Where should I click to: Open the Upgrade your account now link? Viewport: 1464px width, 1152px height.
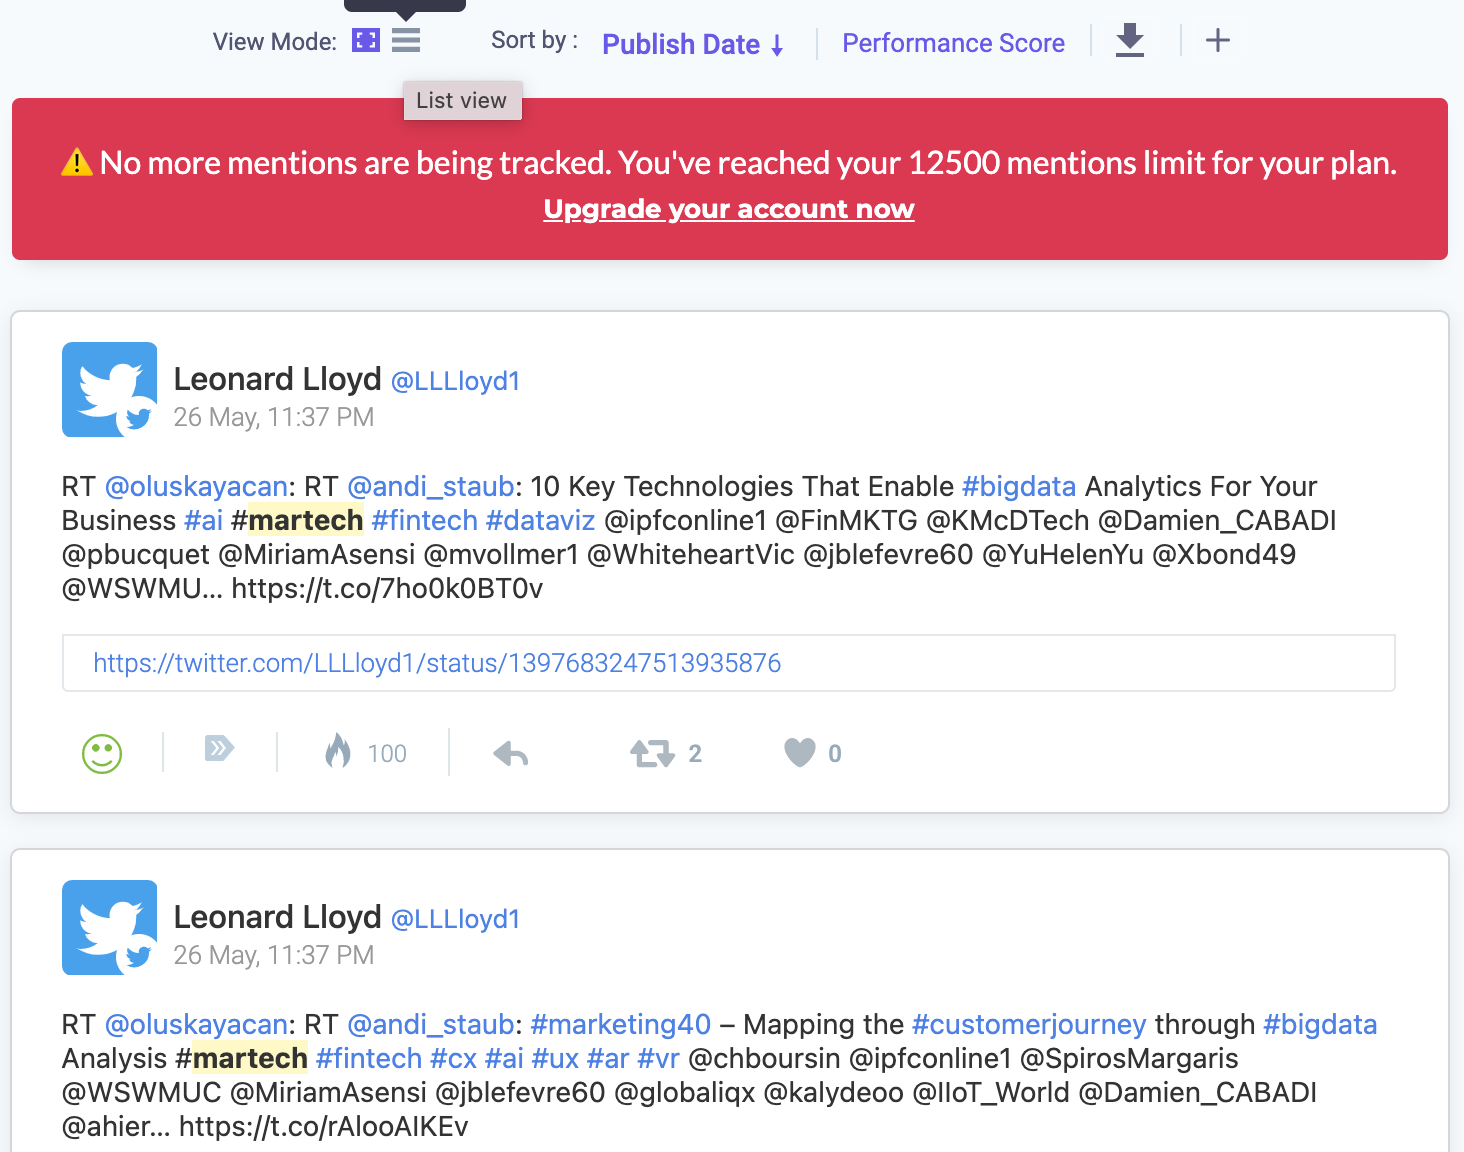[x=729, y=209]
